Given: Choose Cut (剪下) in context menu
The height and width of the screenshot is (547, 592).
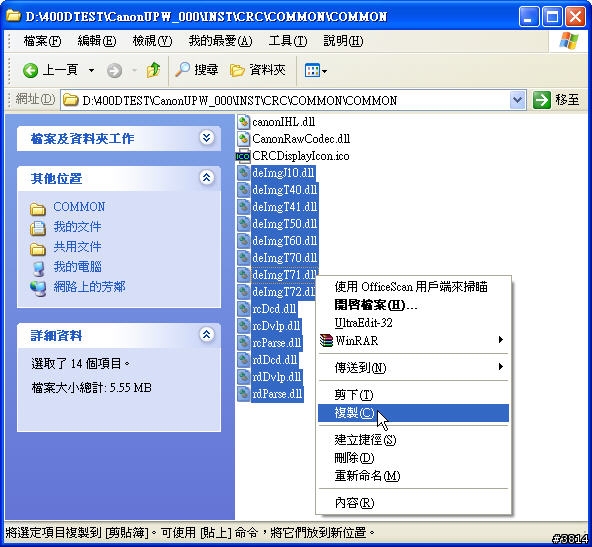Looking at the screenshot, I should point(413,395).
